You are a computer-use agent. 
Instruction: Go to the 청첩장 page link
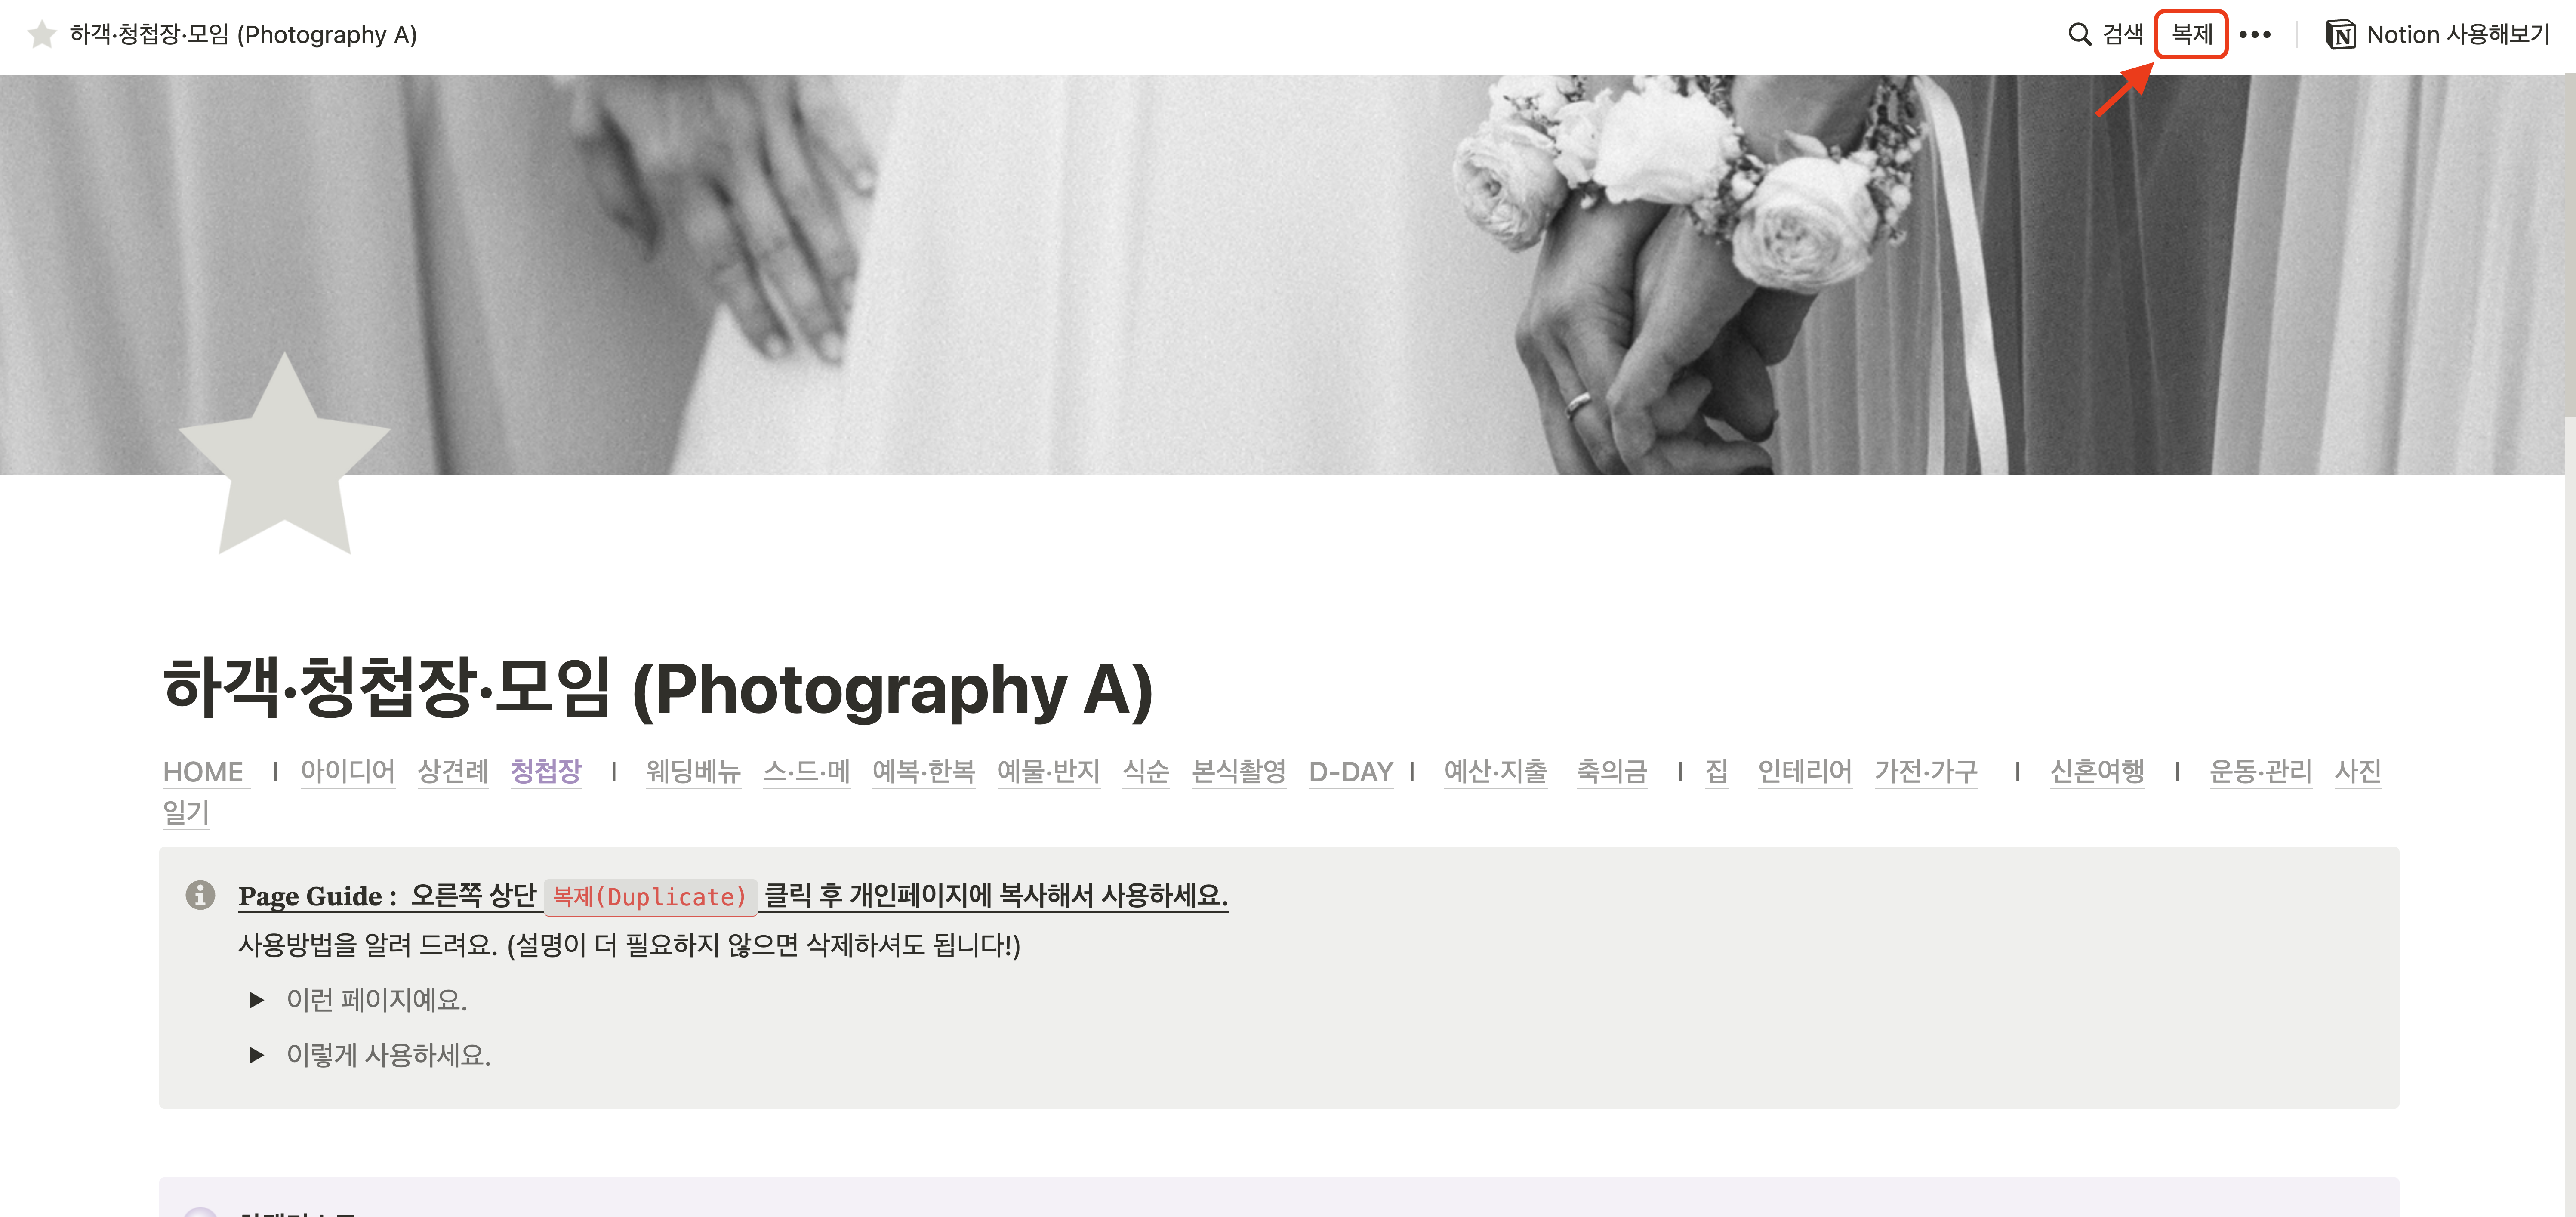coord(546,771)
